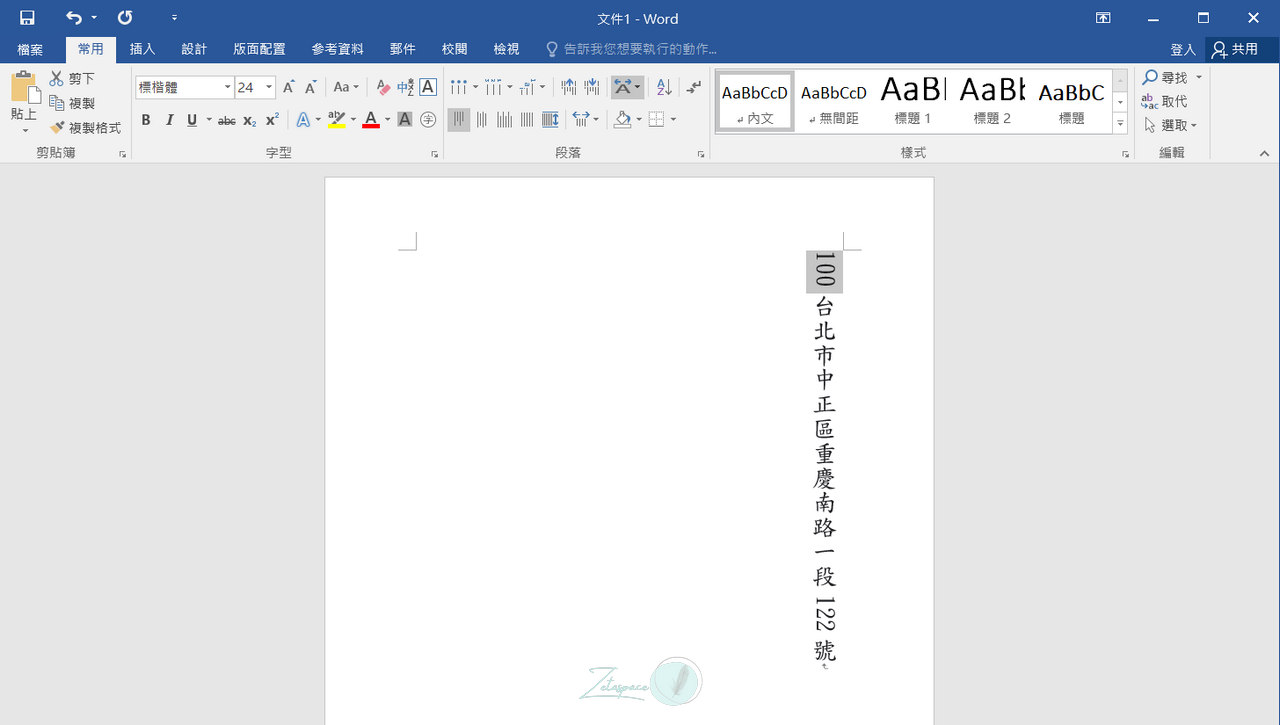Select the bottom text alignment button
This screenshot has height=725, width=1280.
(505, 120)
